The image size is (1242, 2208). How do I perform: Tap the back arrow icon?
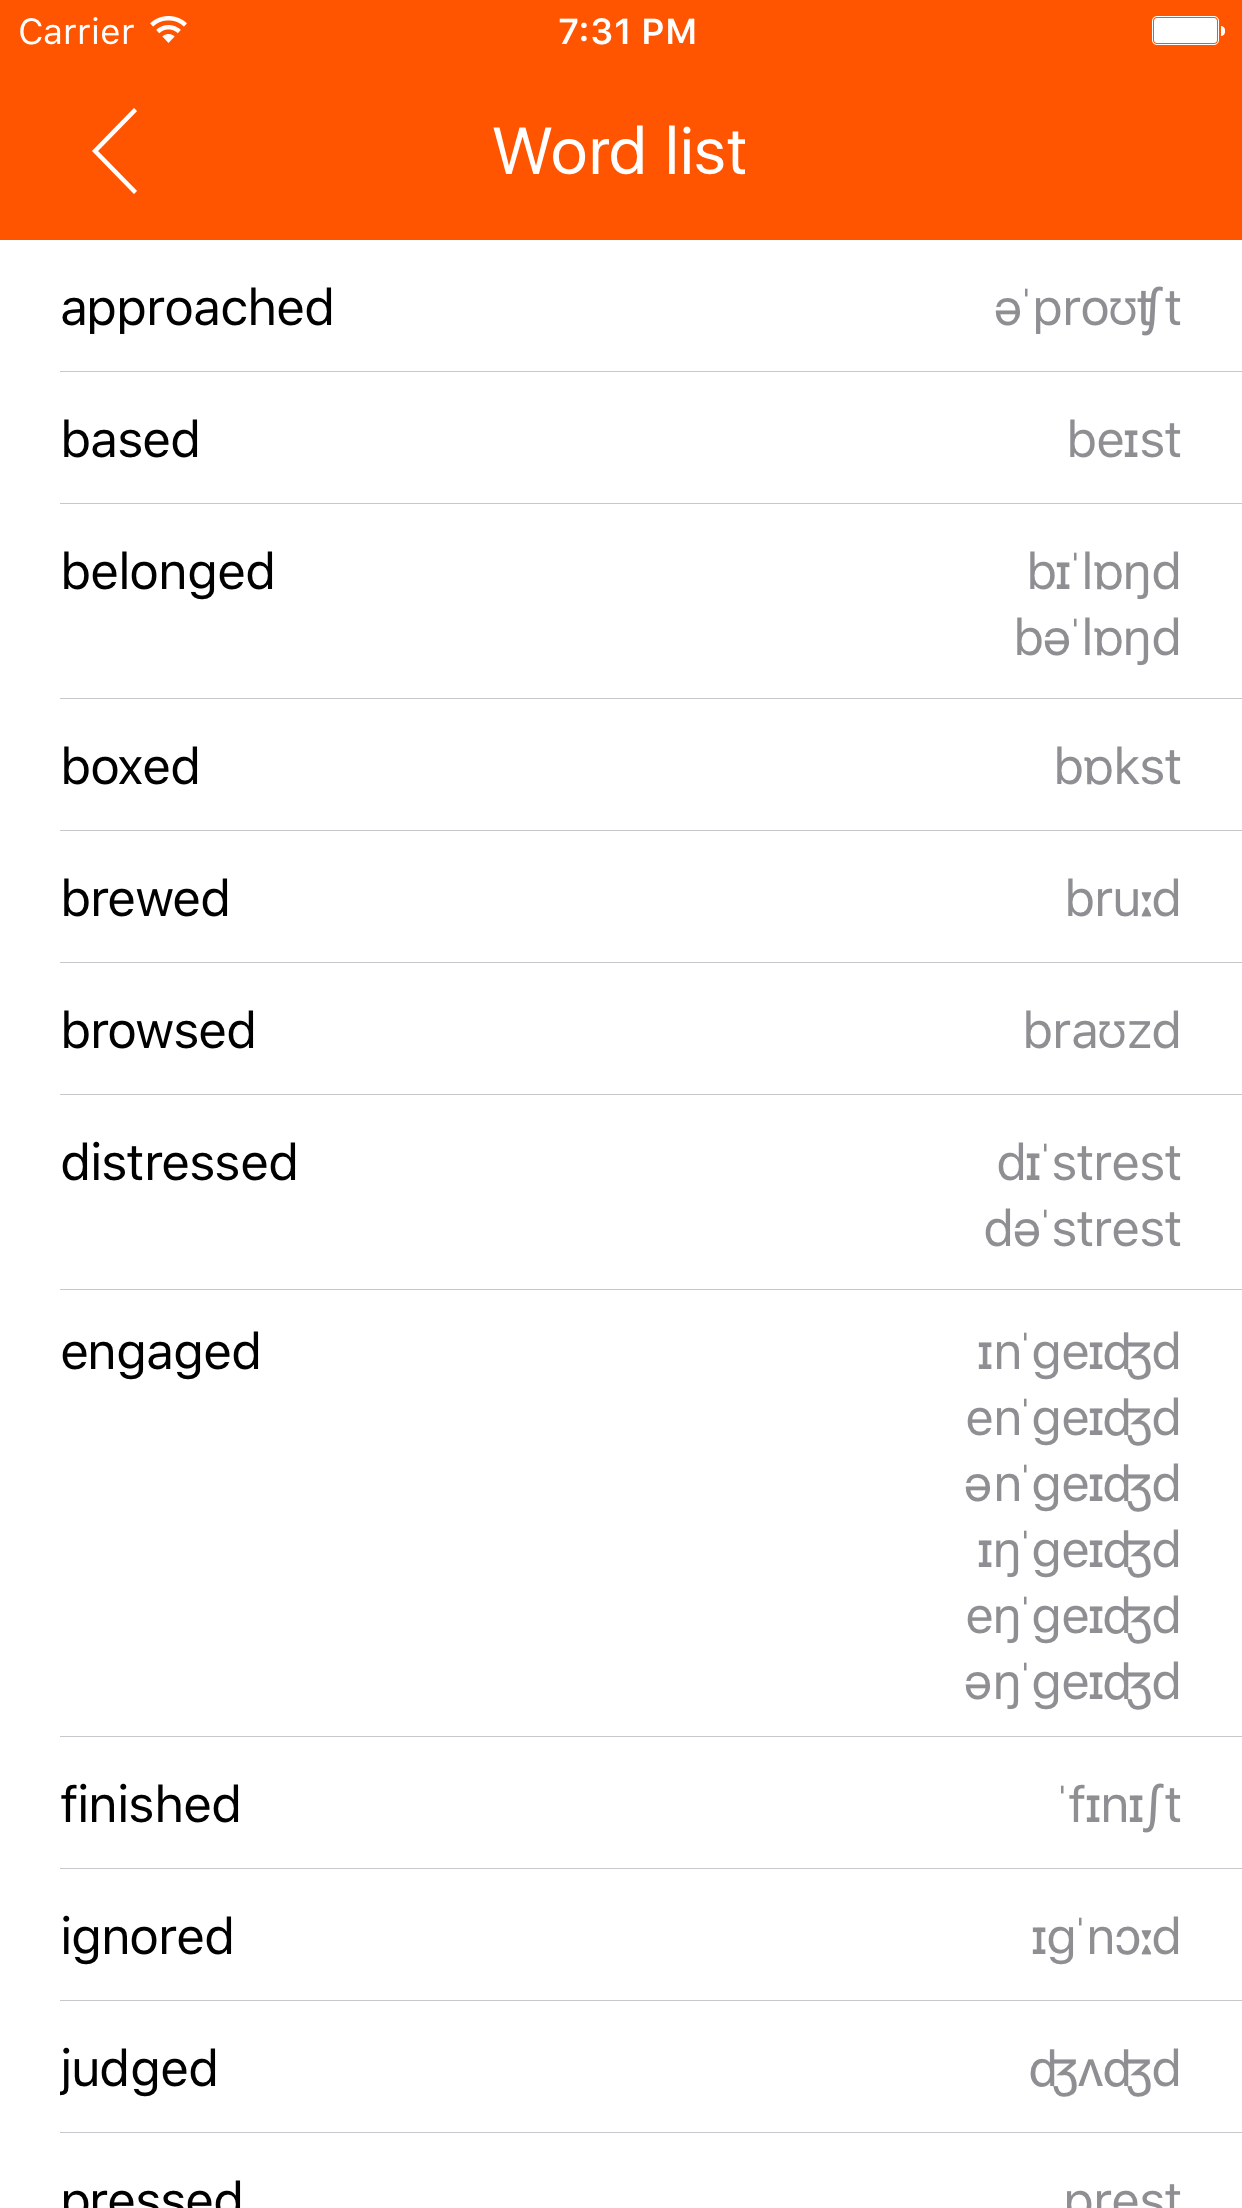pos(115,151)
